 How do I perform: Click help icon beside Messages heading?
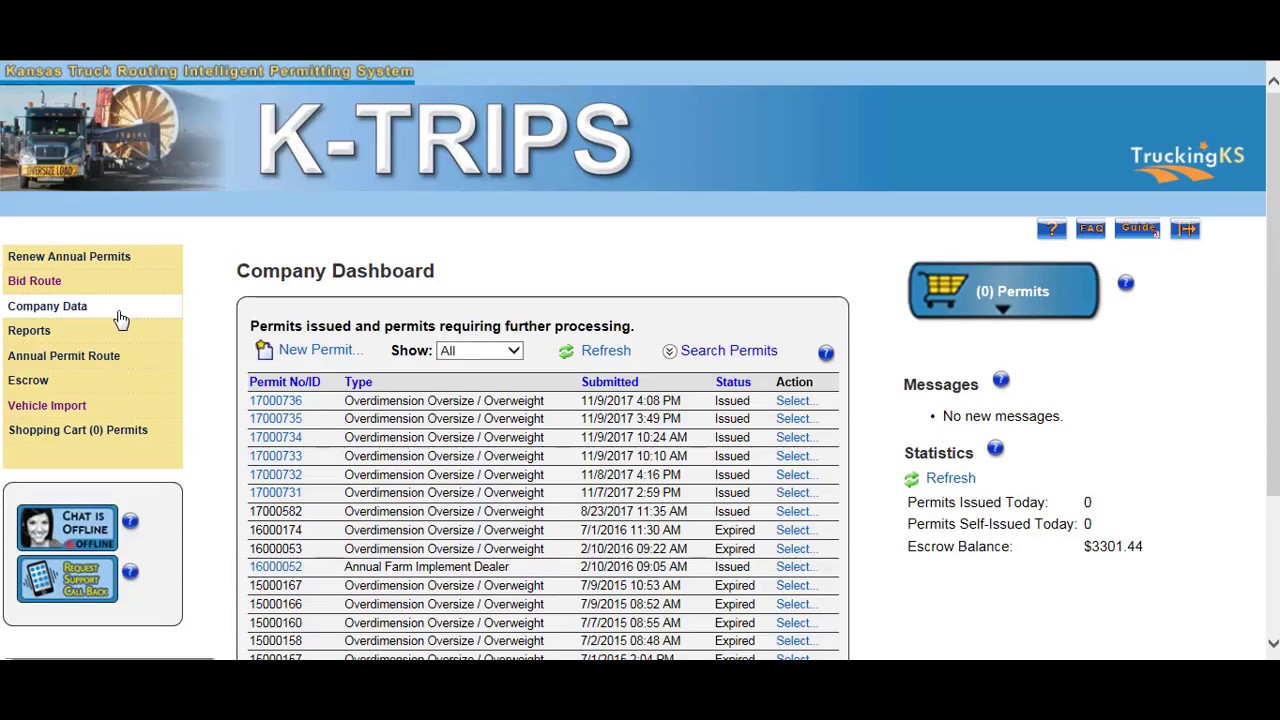click(1001, 380)
